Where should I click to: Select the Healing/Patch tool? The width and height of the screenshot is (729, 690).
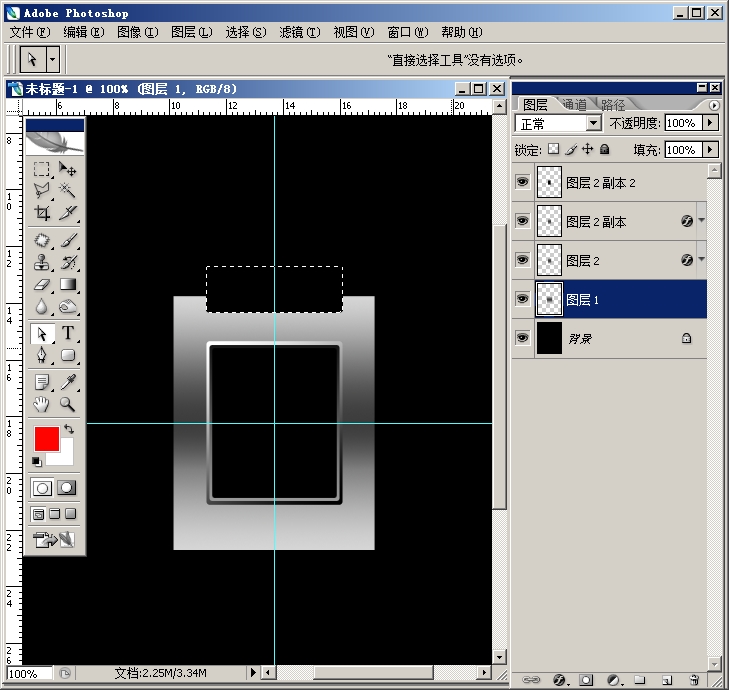click(41, 240)
